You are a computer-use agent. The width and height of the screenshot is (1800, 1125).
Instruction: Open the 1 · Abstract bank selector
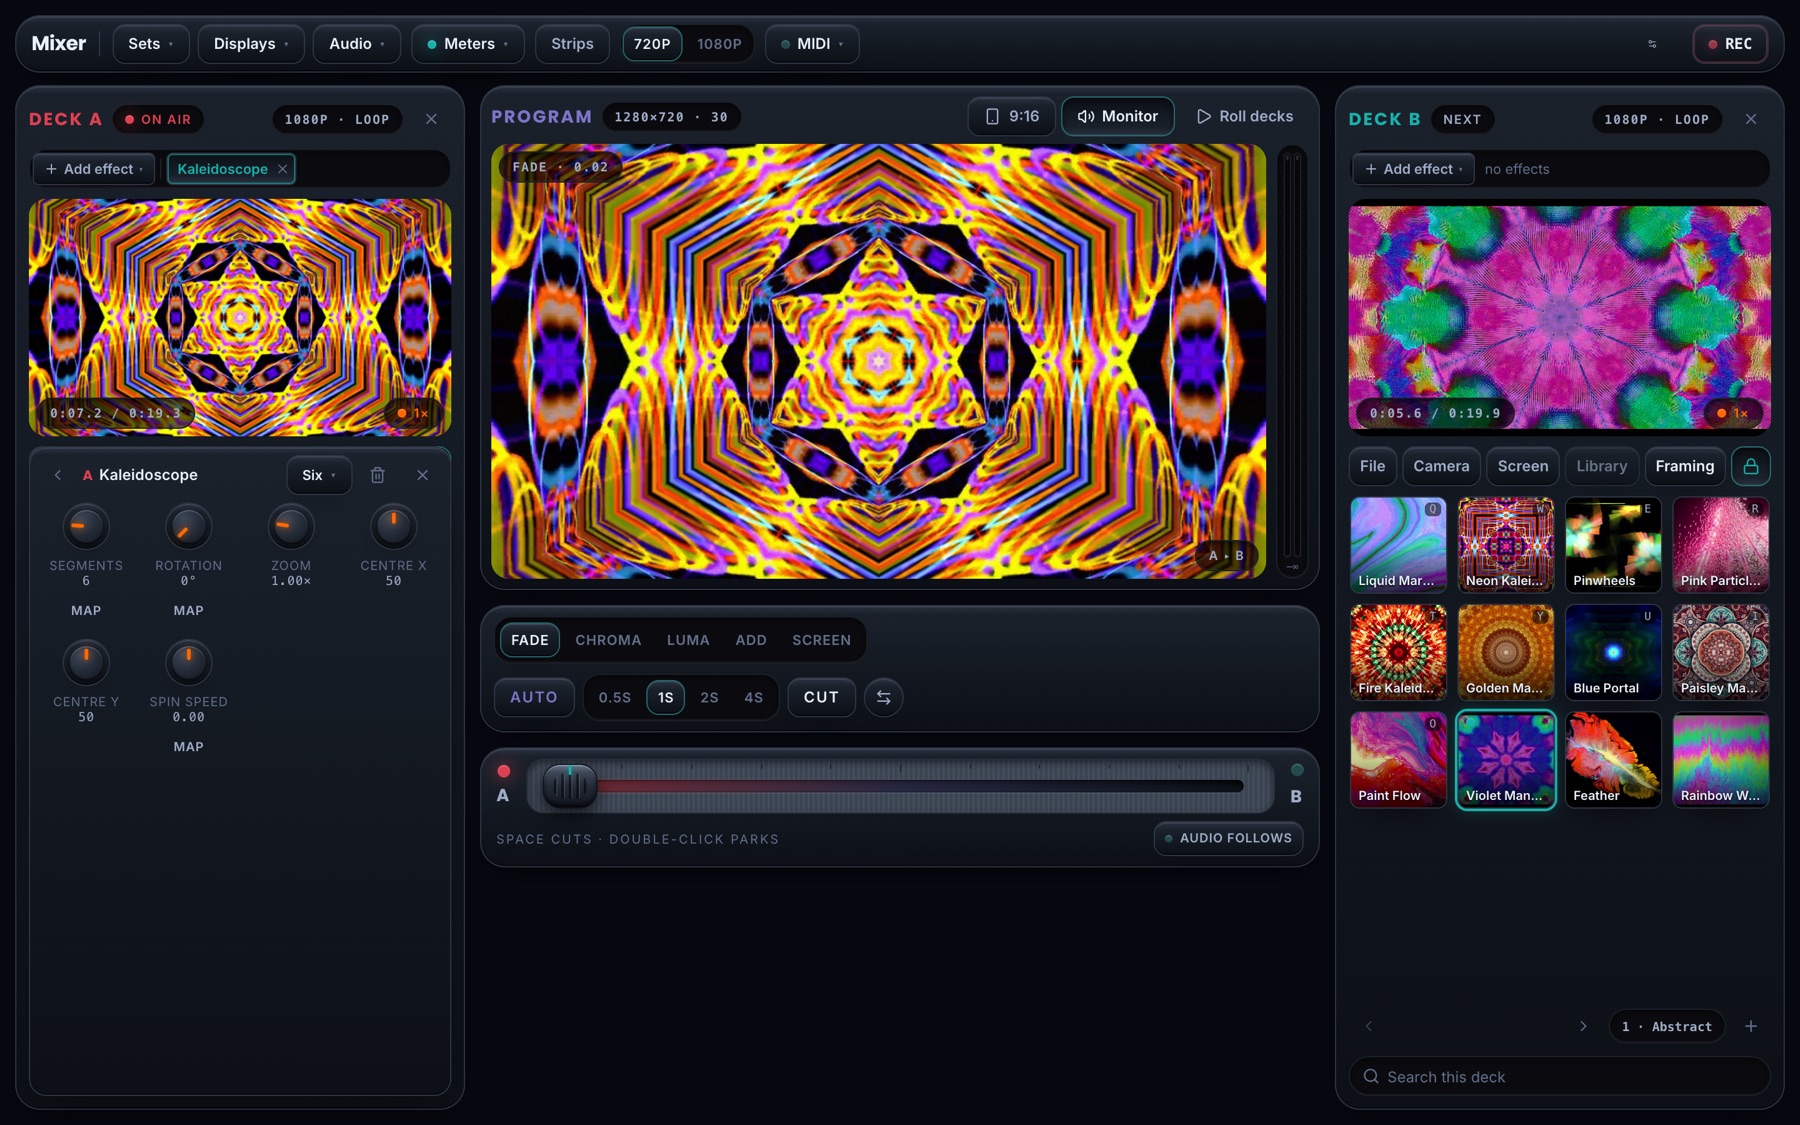pos(1667,1026)
